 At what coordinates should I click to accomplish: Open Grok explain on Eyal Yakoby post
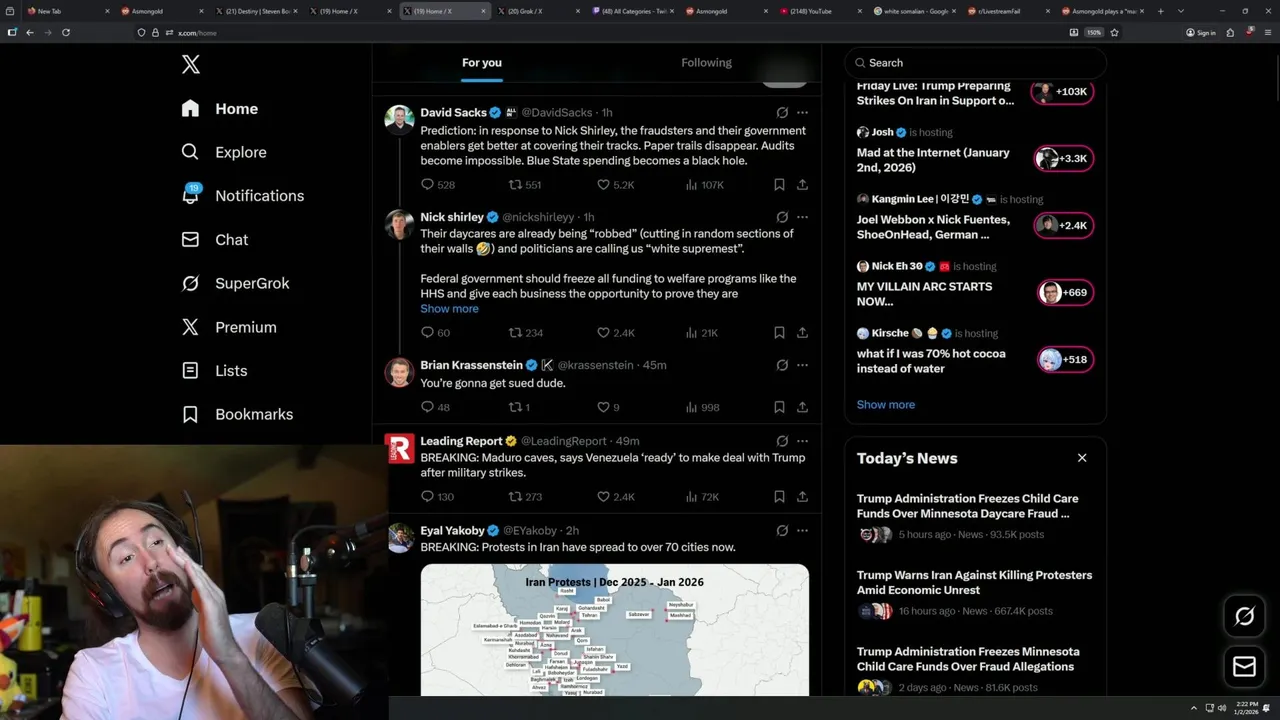782,530
